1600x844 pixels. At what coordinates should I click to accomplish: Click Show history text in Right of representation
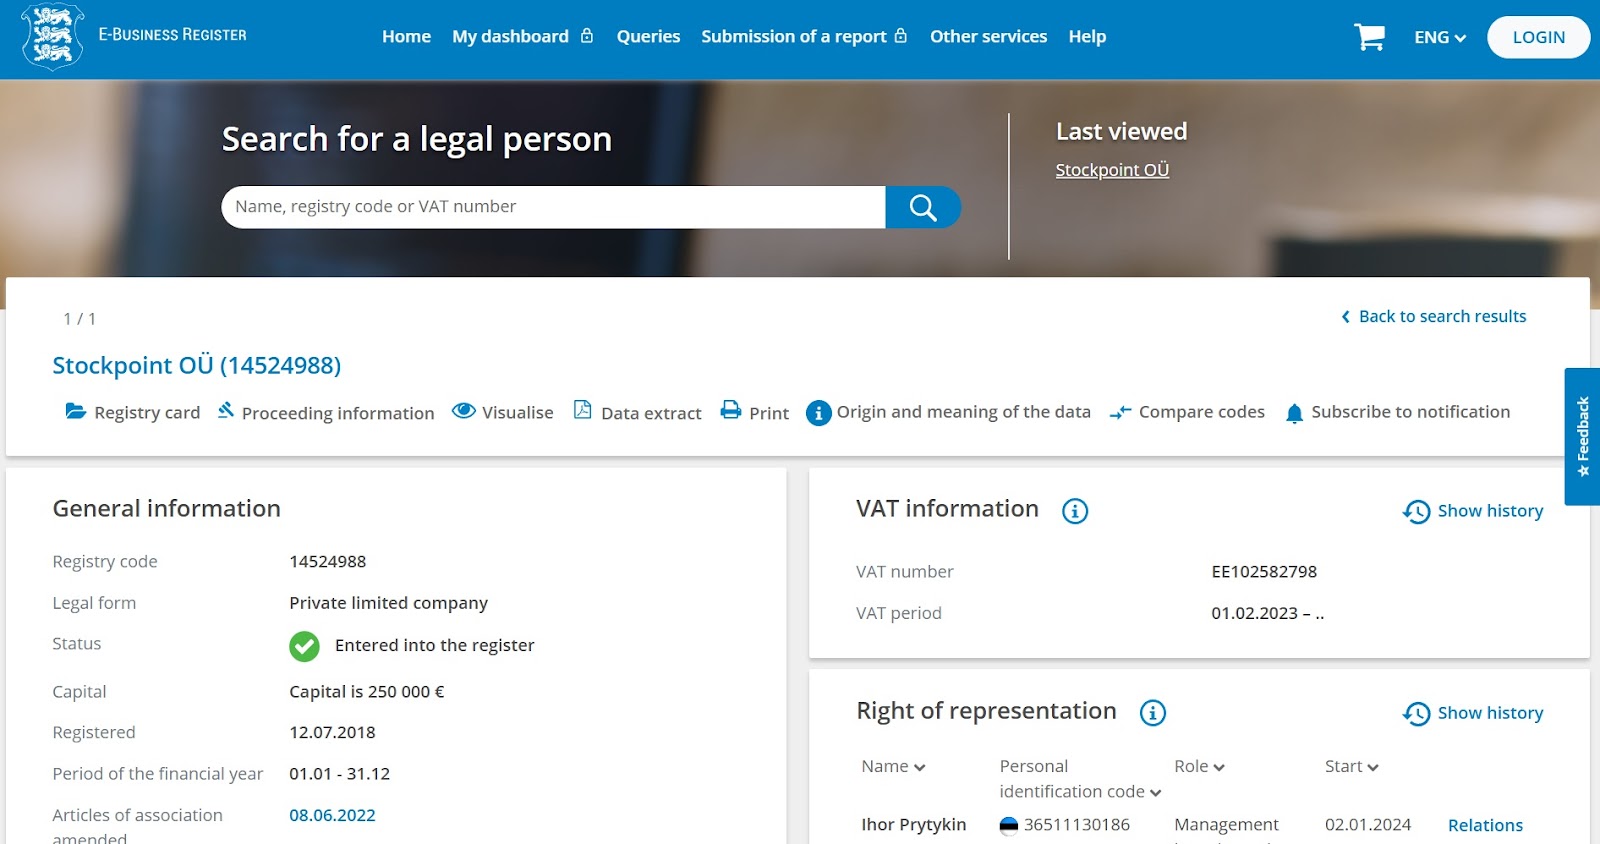[x=1490, y=713]
